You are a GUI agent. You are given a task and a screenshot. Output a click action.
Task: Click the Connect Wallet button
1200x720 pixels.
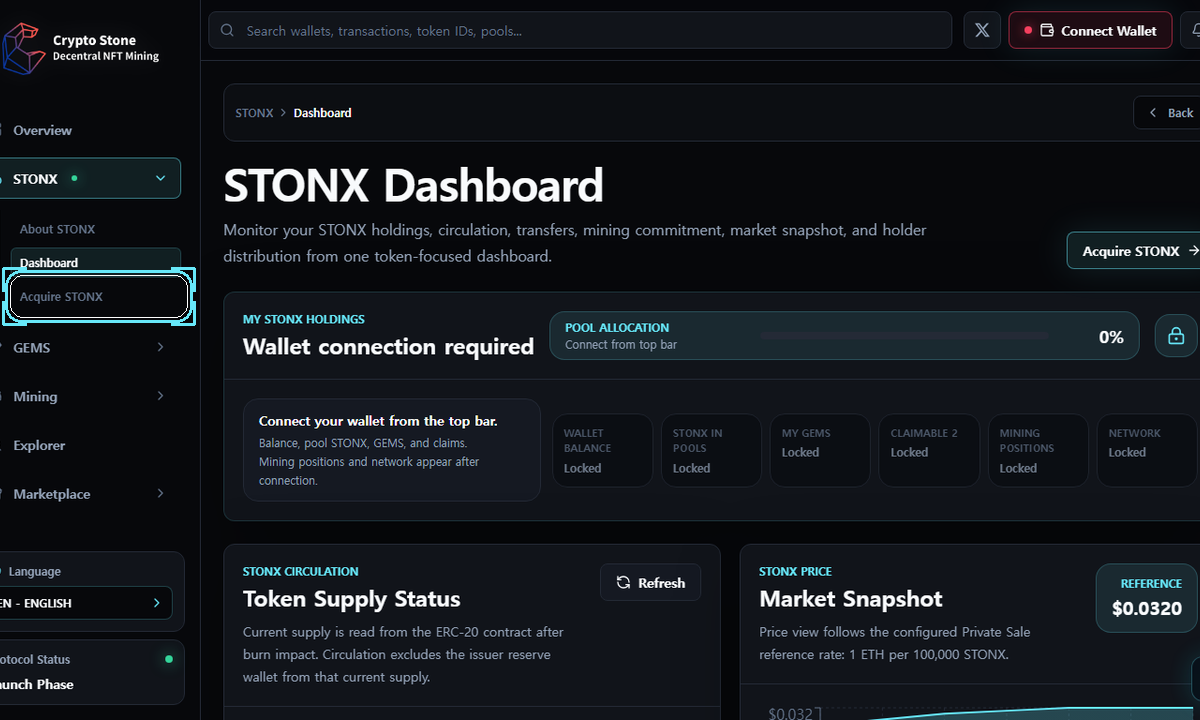pos(1088,31)
